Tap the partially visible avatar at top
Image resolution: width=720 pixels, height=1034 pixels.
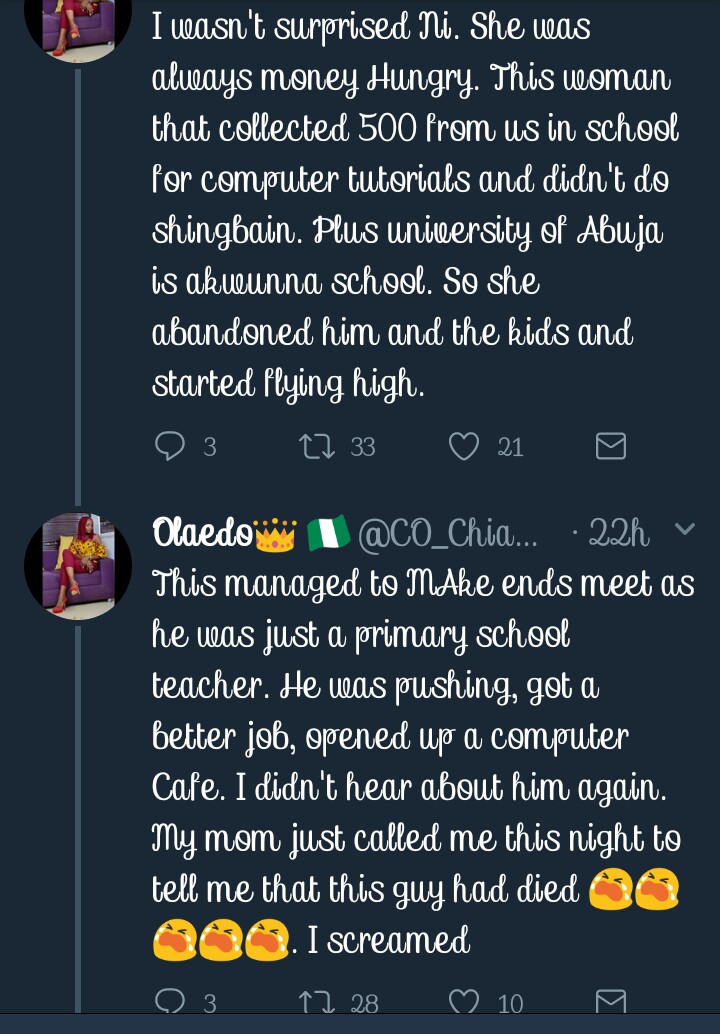click(x=78, y=25)
